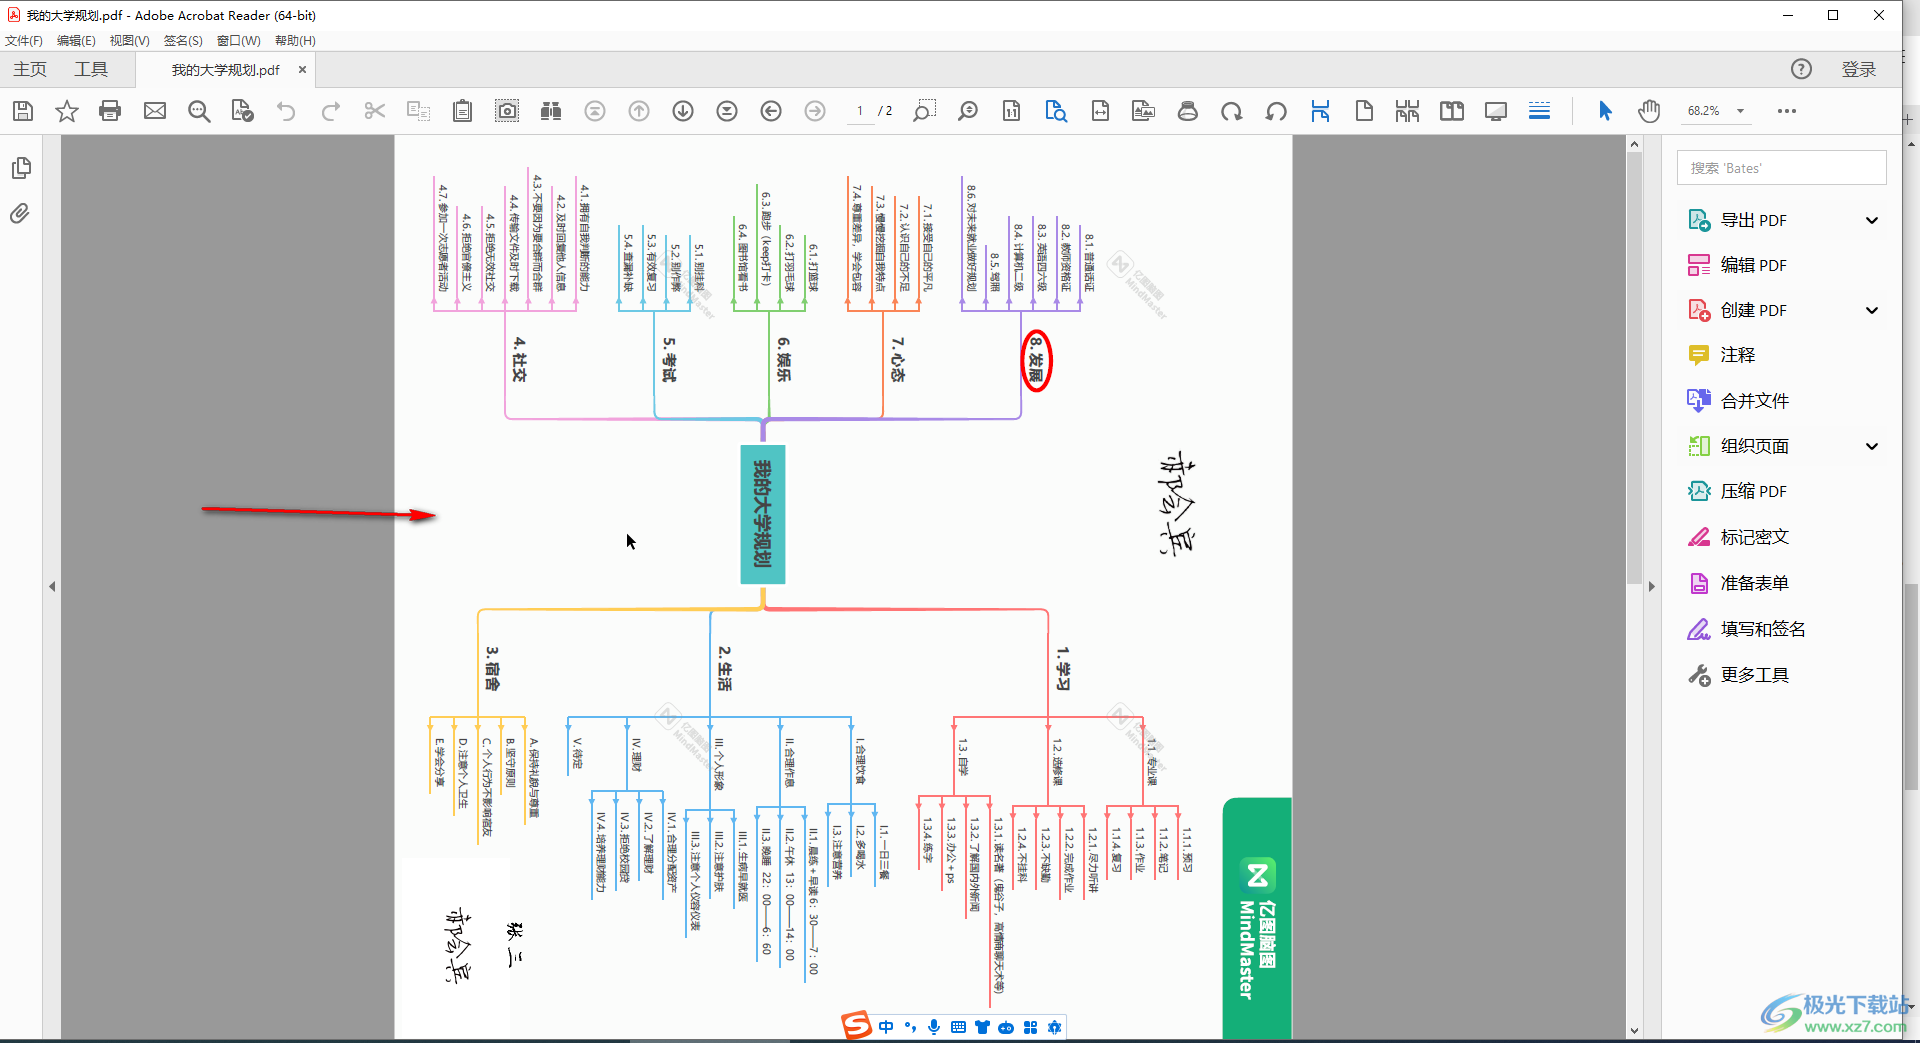Open the 帮助(H) menu

[295, 41]
